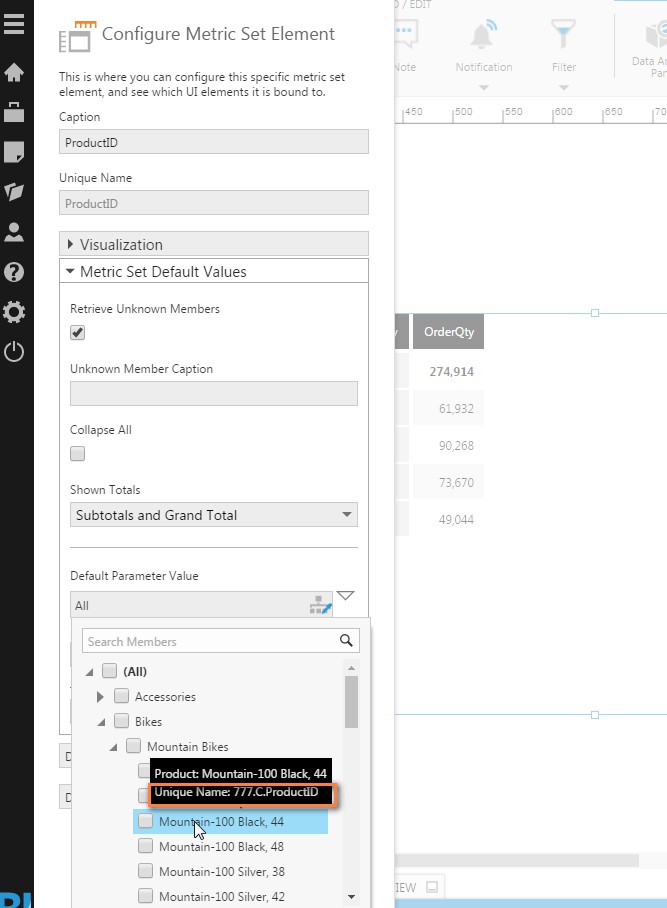
Task: Open the sticky note icon in sidebar
Action: tap(14, 152)
